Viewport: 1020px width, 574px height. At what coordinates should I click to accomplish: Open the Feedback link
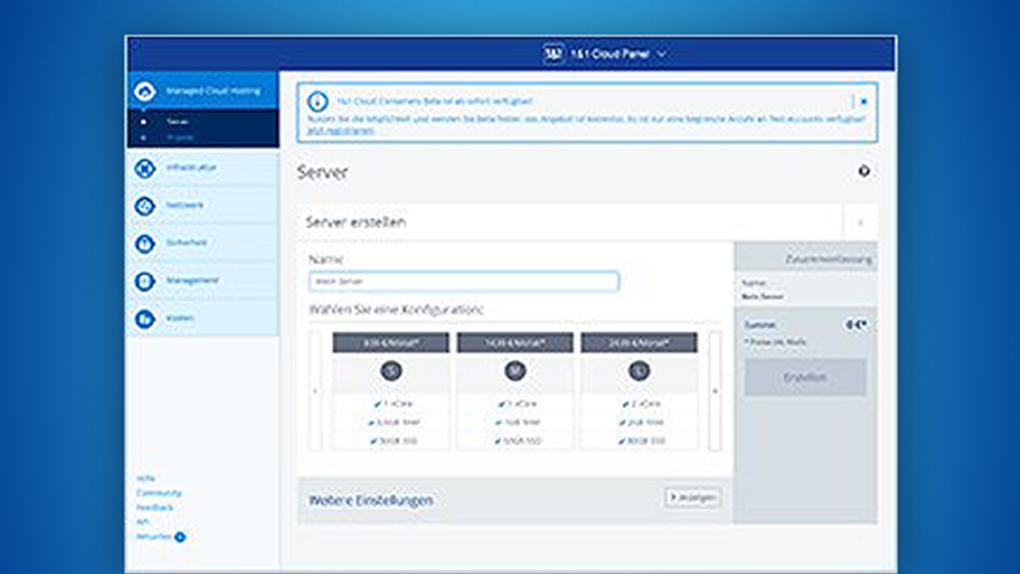click(155, 507)
